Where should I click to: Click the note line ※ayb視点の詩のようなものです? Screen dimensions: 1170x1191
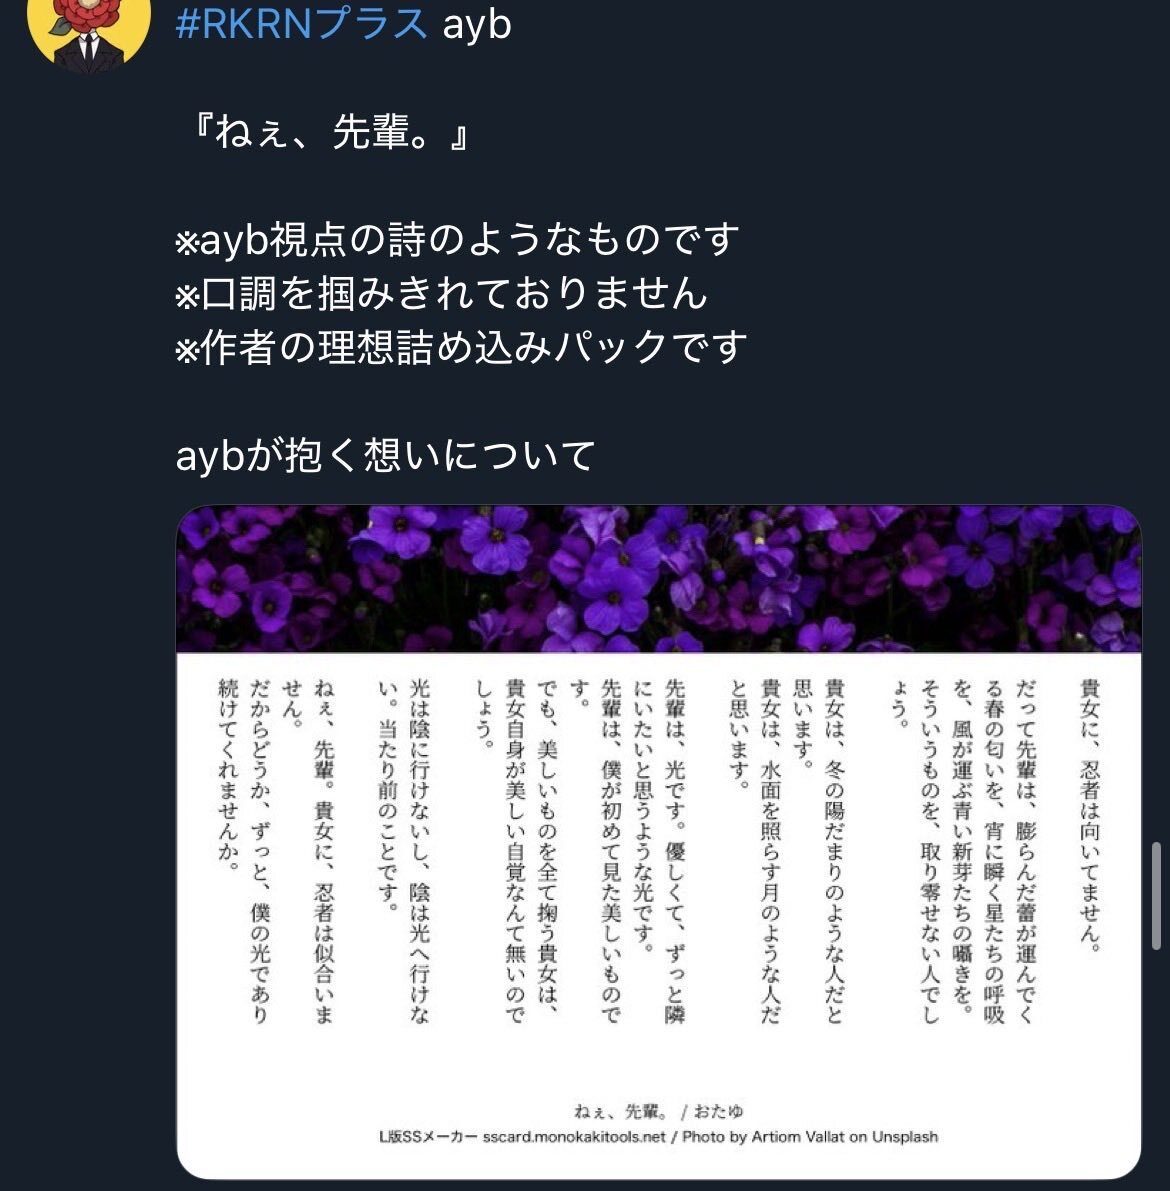[x=457, y=239]
